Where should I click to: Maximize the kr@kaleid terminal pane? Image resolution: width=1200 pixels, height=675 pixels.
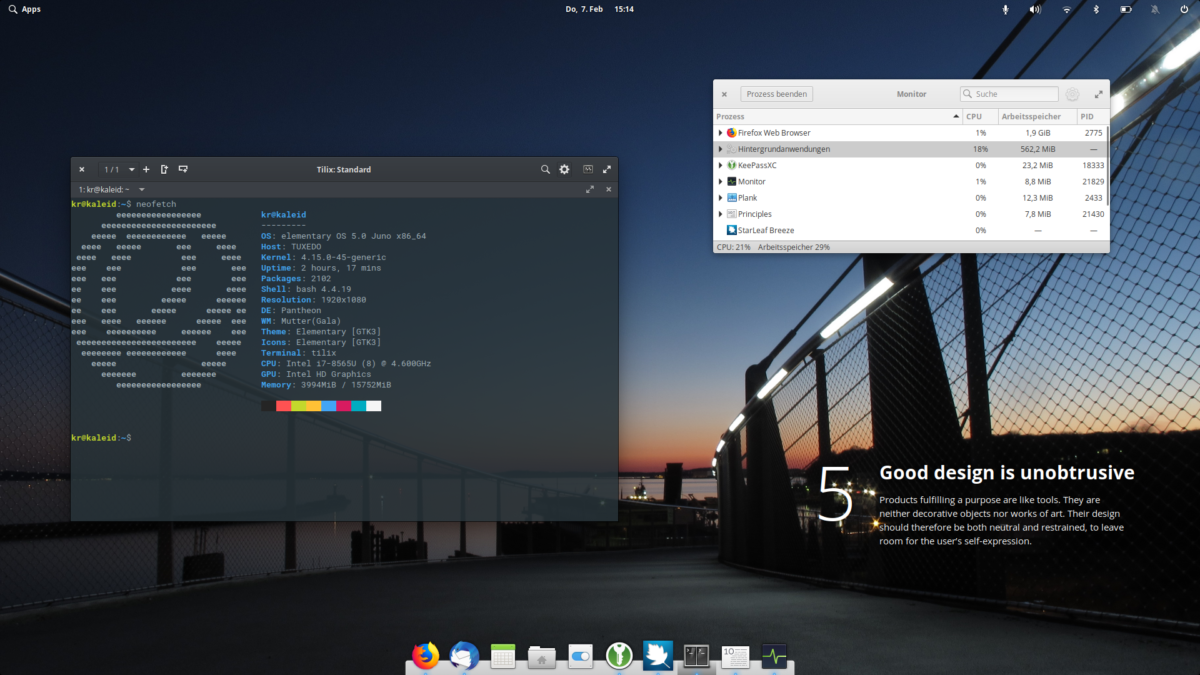click(590, 189)
